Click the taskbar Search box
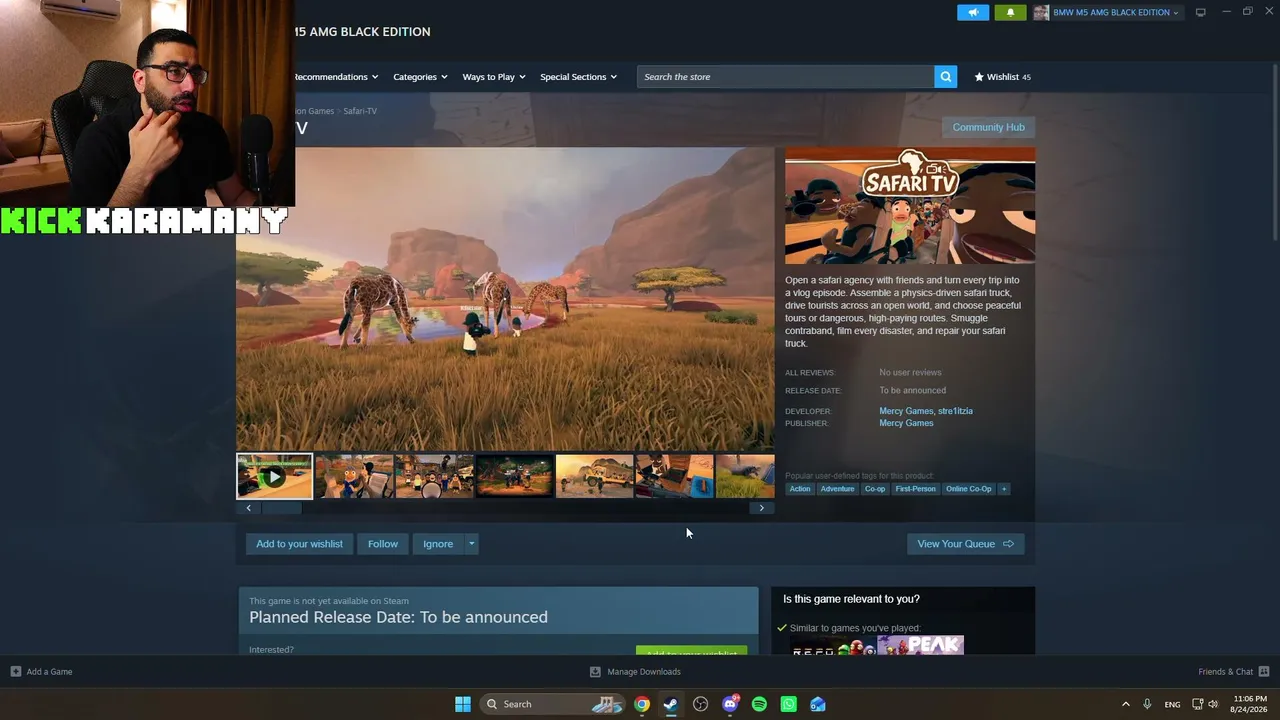The height and width of the screenshot is (720, 1280). (x=553, y=704)
